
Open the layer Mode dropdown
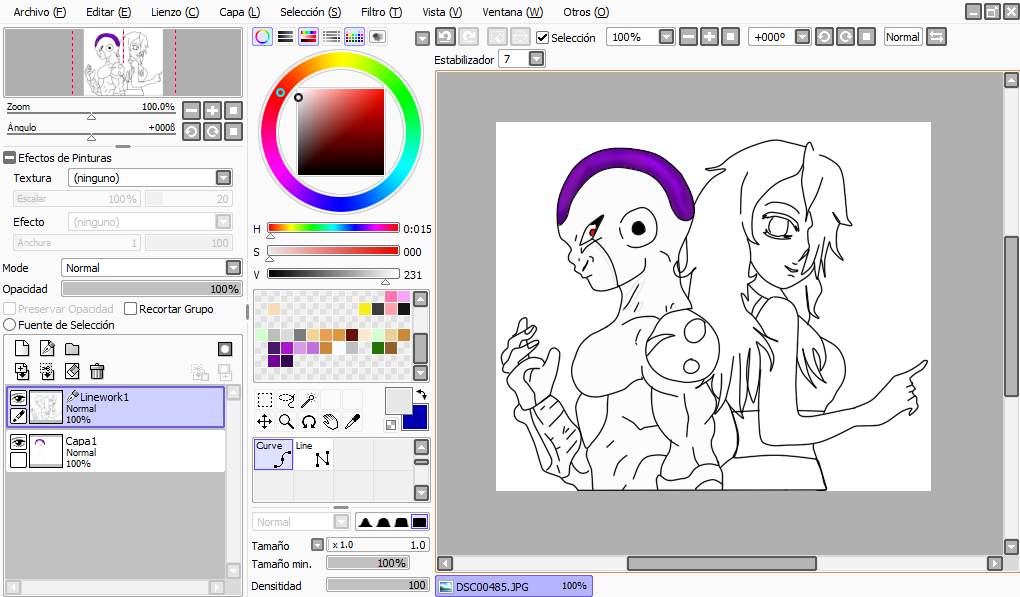click(234, 268)
